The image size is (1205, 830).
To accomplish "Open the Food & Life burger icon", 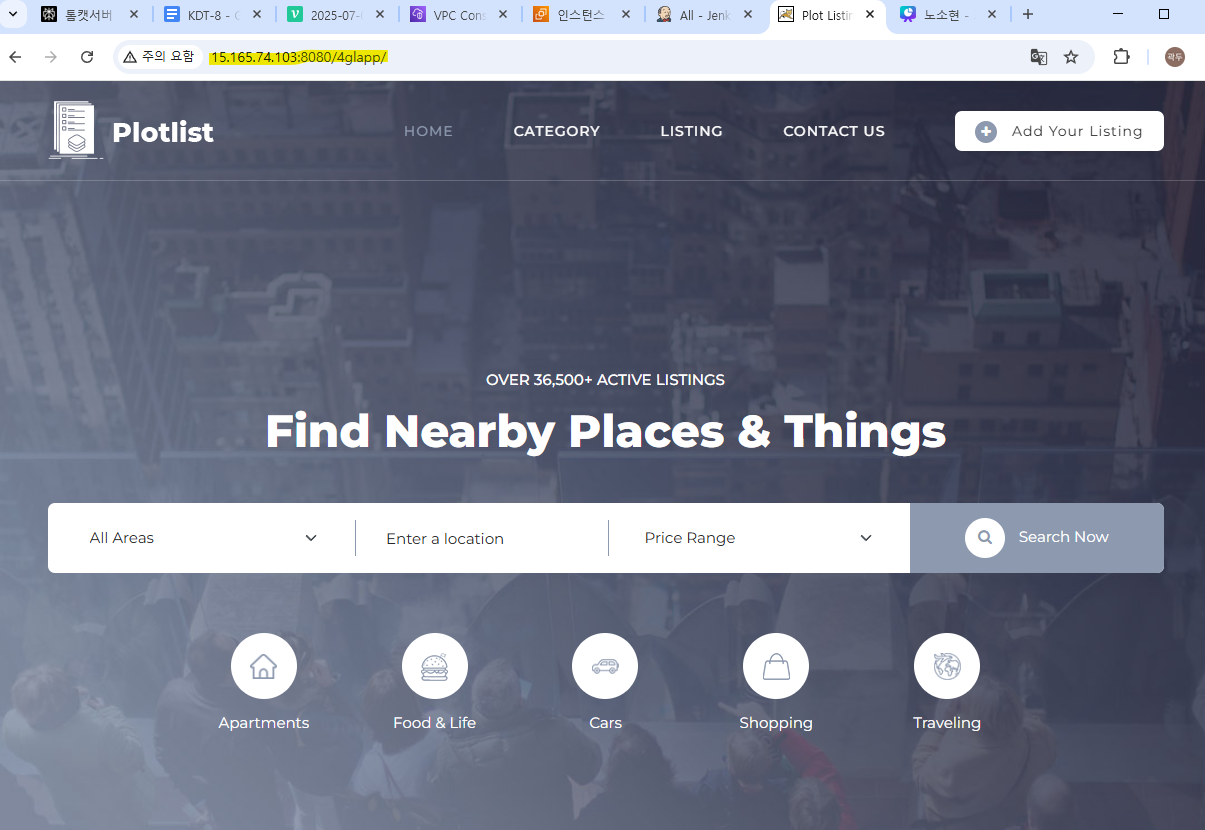I will tap(435, 666).
